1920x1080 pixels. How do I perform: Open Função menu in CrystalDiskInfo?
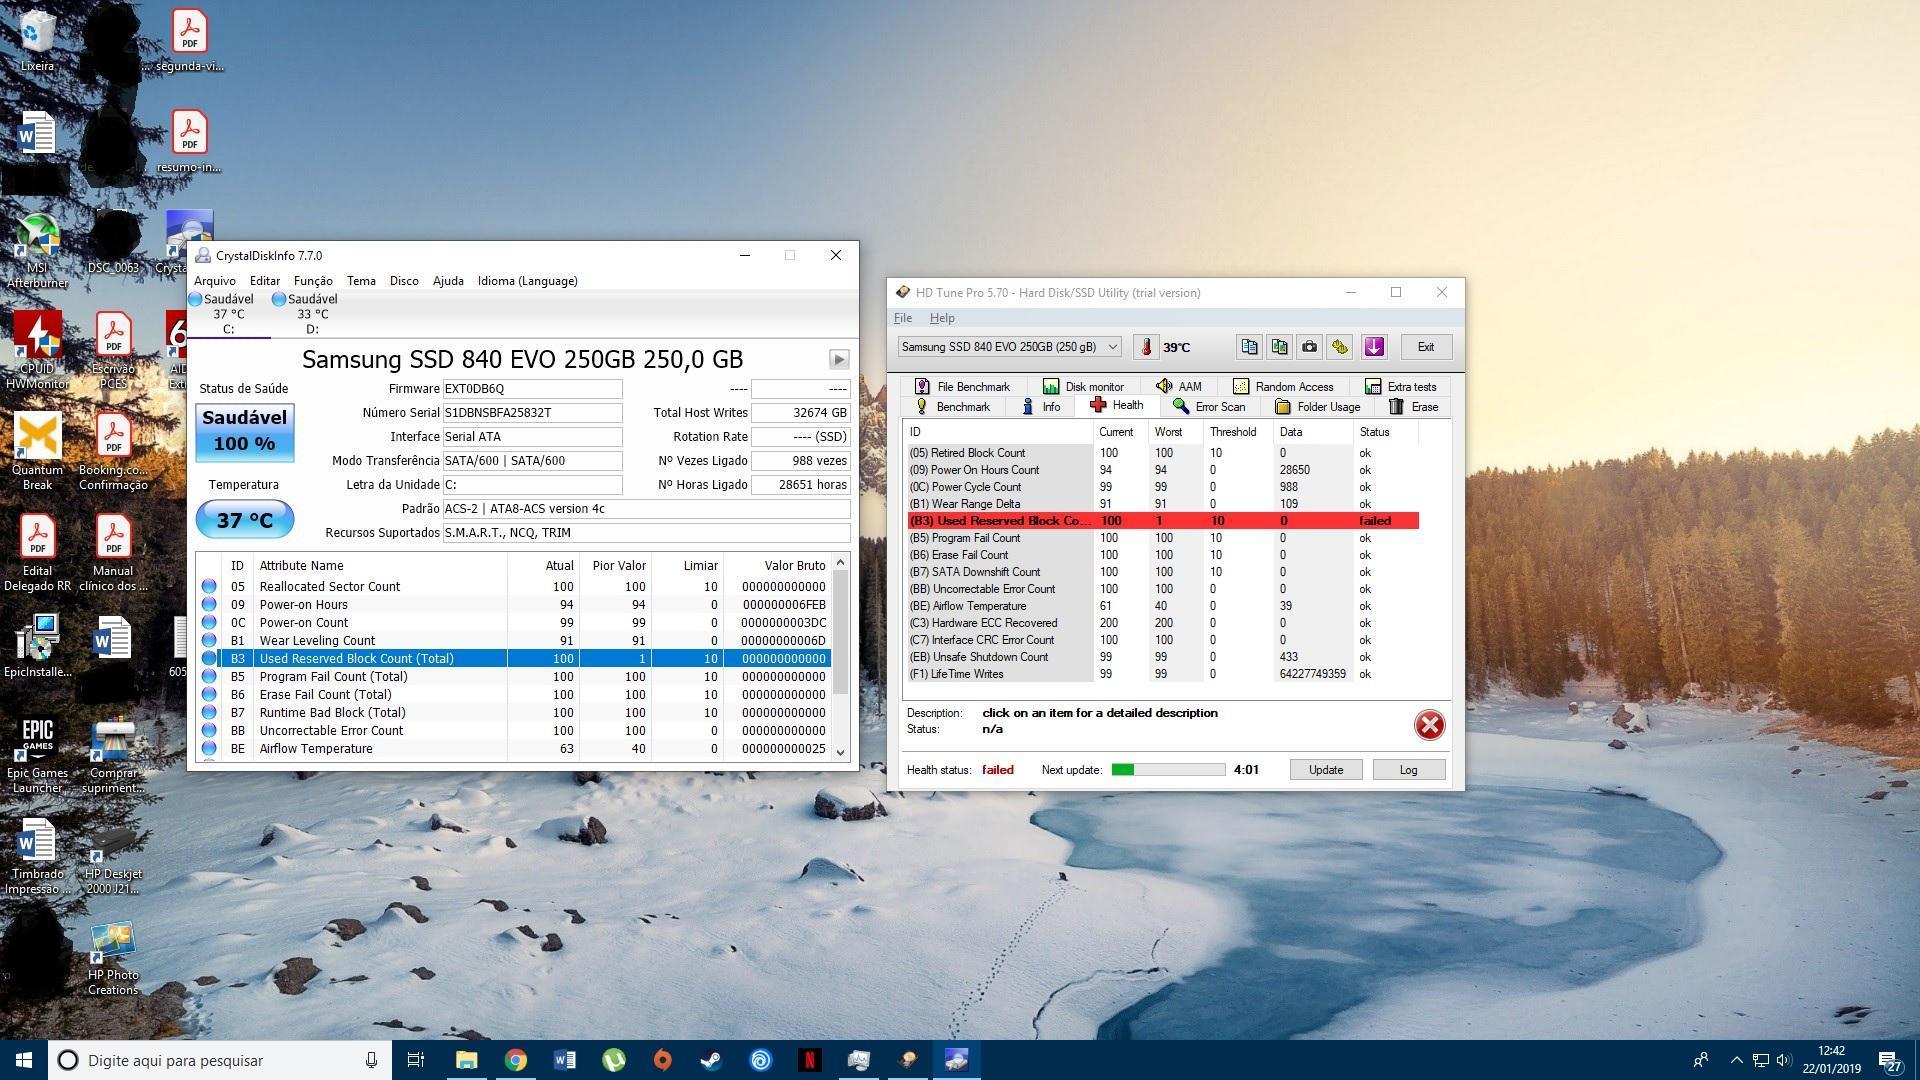point(313,281)
